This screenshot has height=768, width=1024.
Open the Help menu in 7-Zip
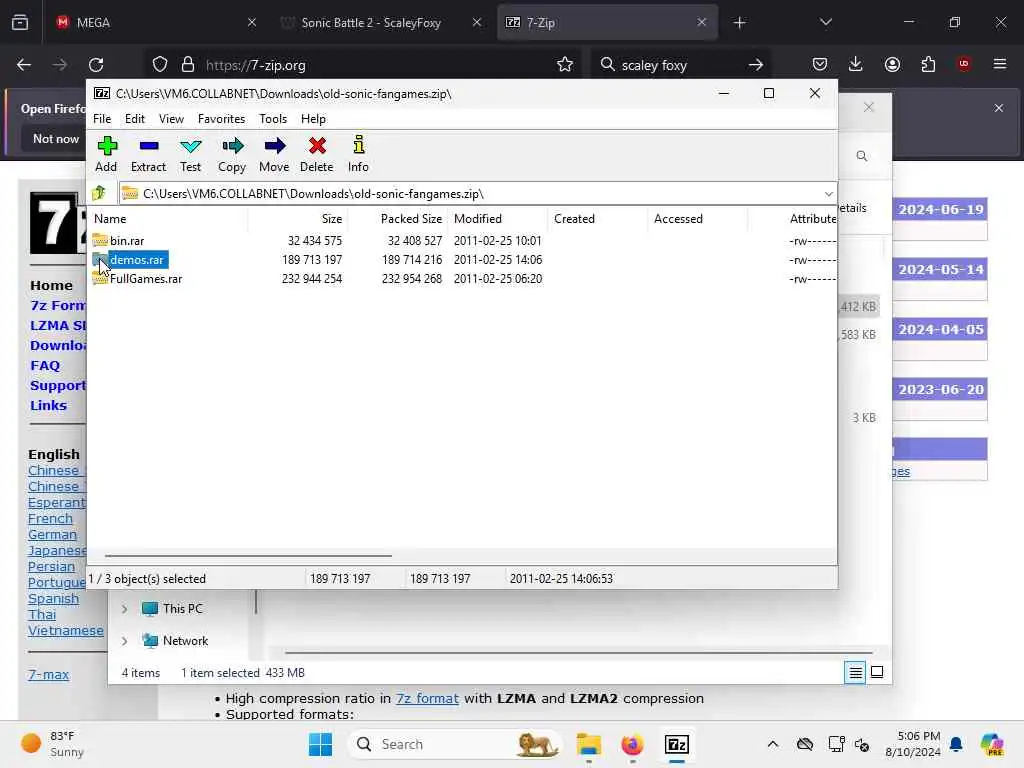pos(313,119)
